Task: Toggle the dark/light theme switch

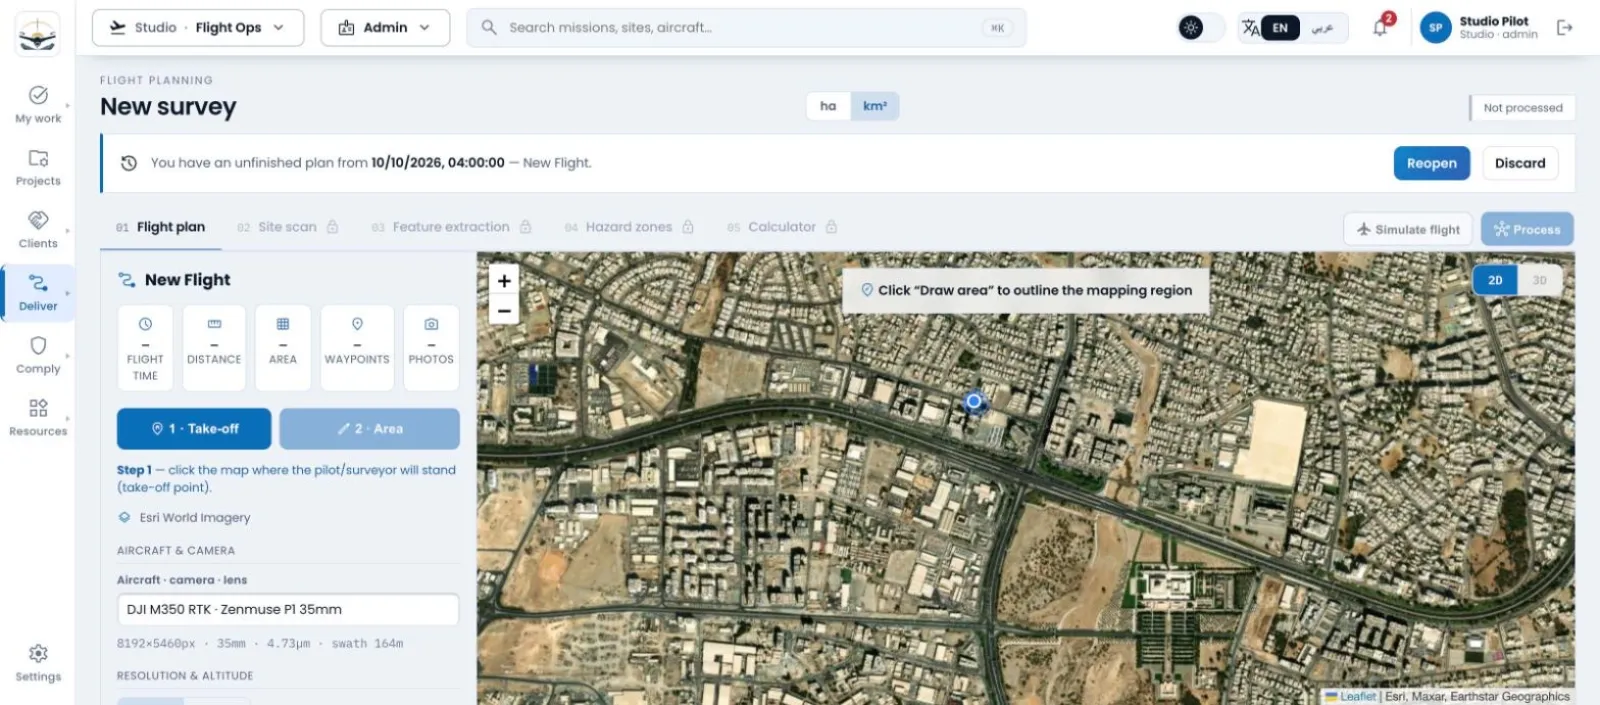Action: click(x=1201, y=28)
